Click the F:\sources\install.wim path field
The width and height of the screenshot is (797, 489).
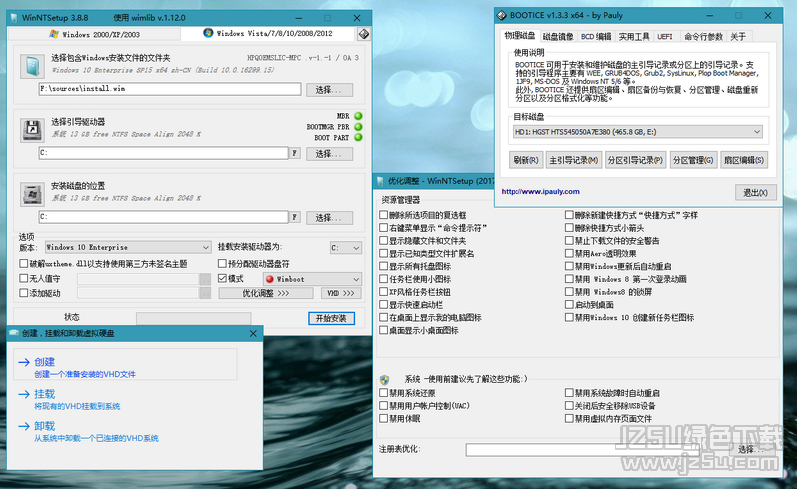pos(170,89)
